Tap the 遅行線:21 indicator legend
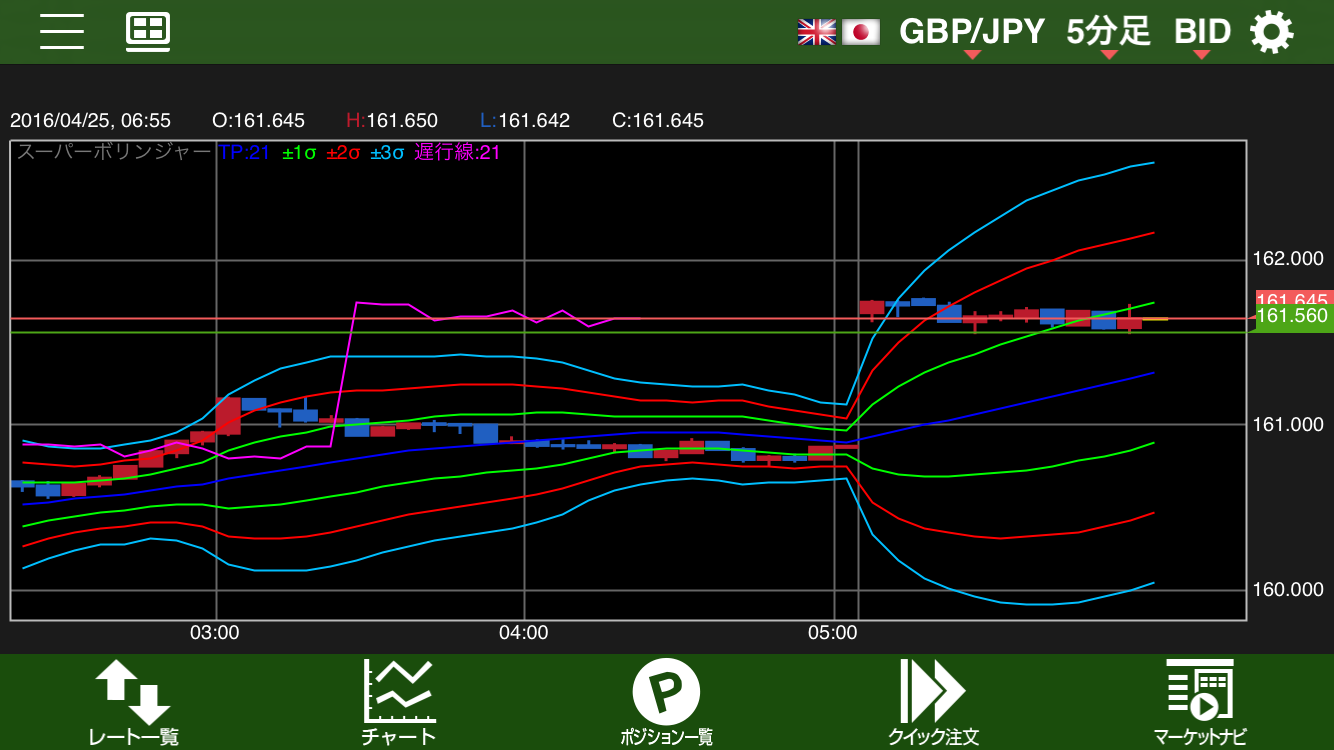The image size is (1334, 750). pos(457,153)
